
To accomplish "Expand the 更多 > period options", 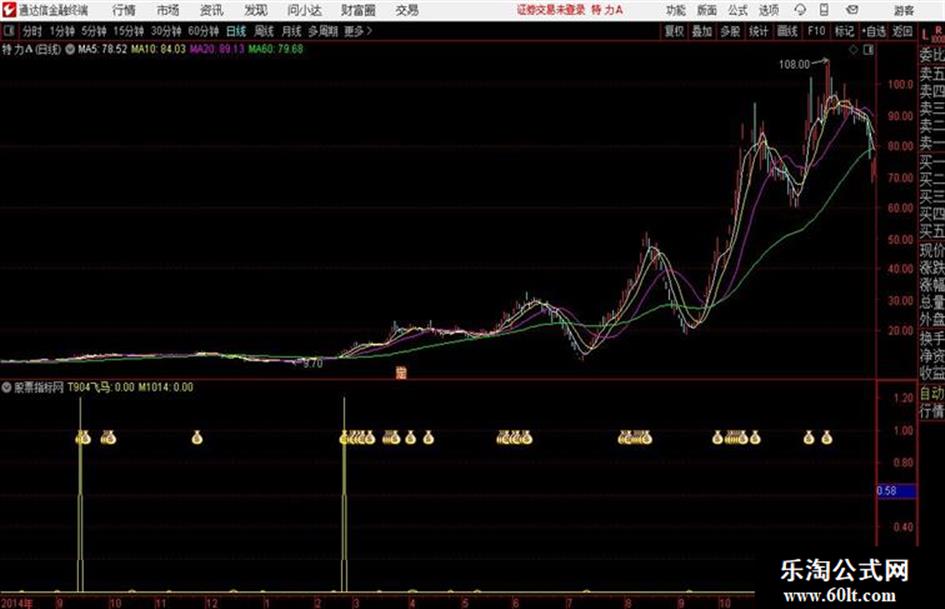I will pyautogui.click(x=358, y=31).
